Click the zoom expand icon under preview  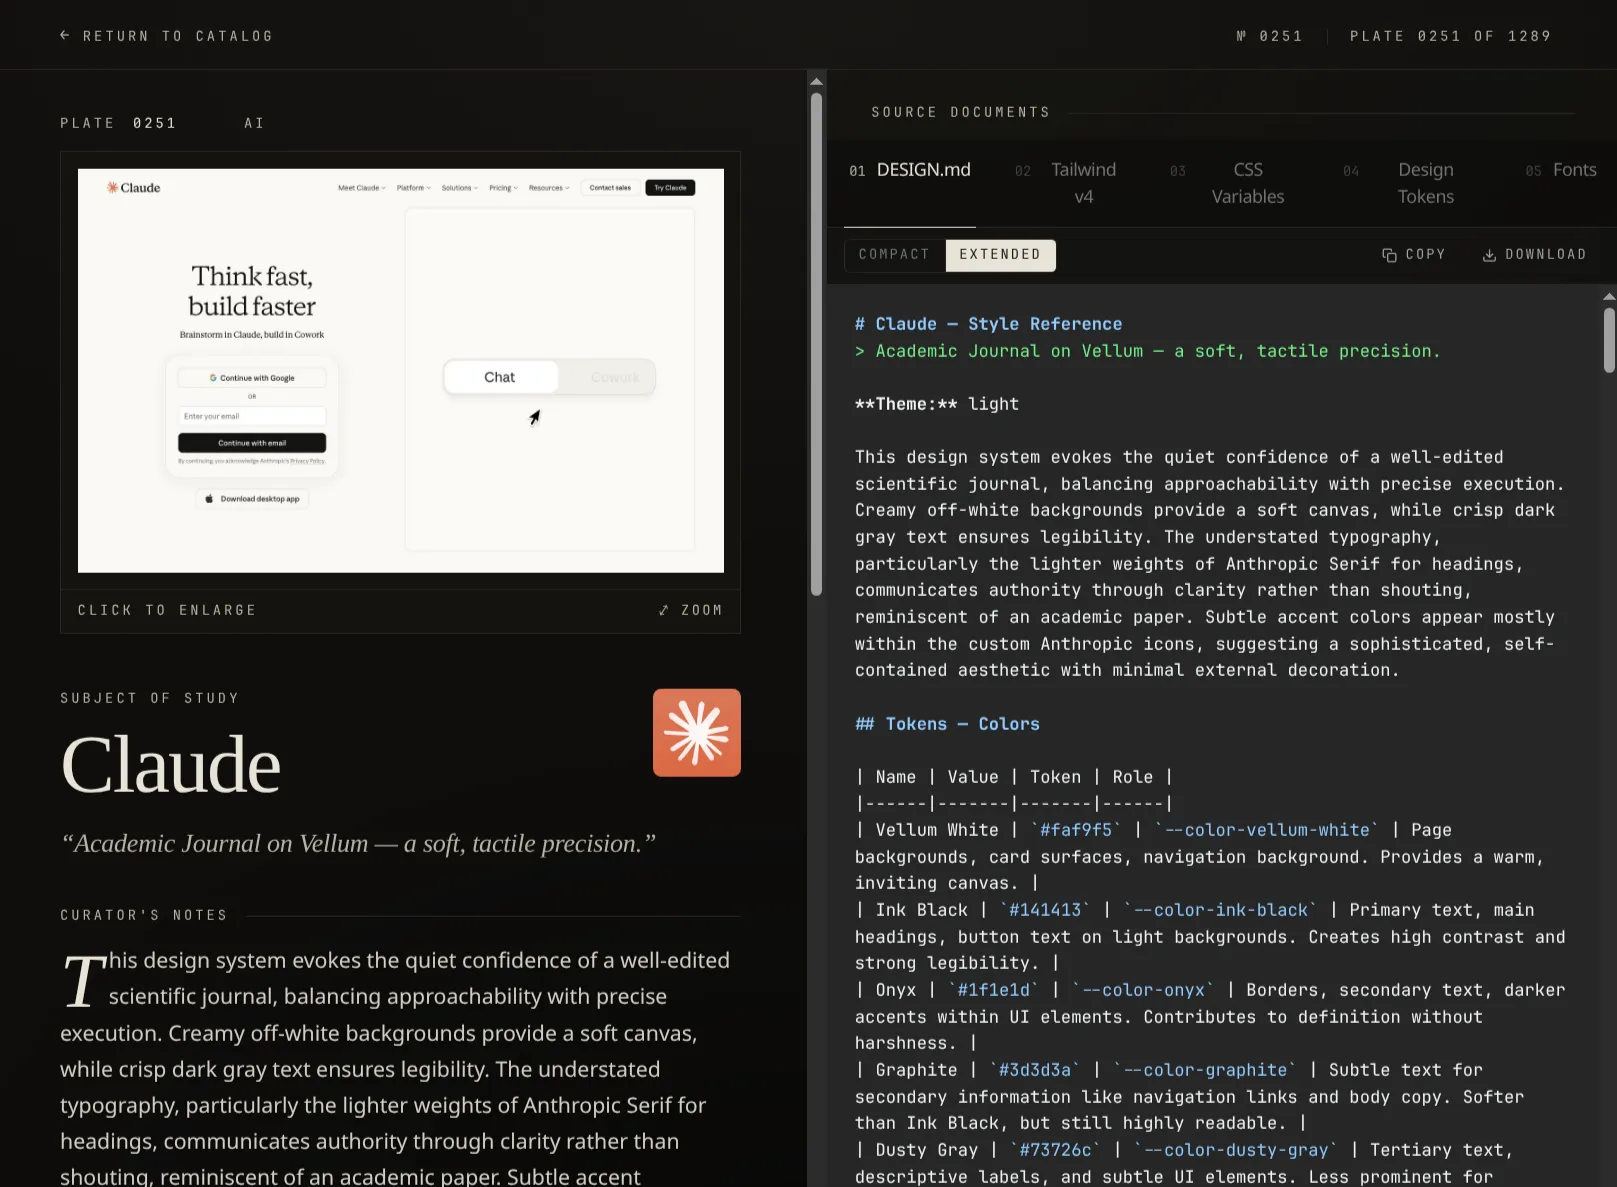point(664,610)
